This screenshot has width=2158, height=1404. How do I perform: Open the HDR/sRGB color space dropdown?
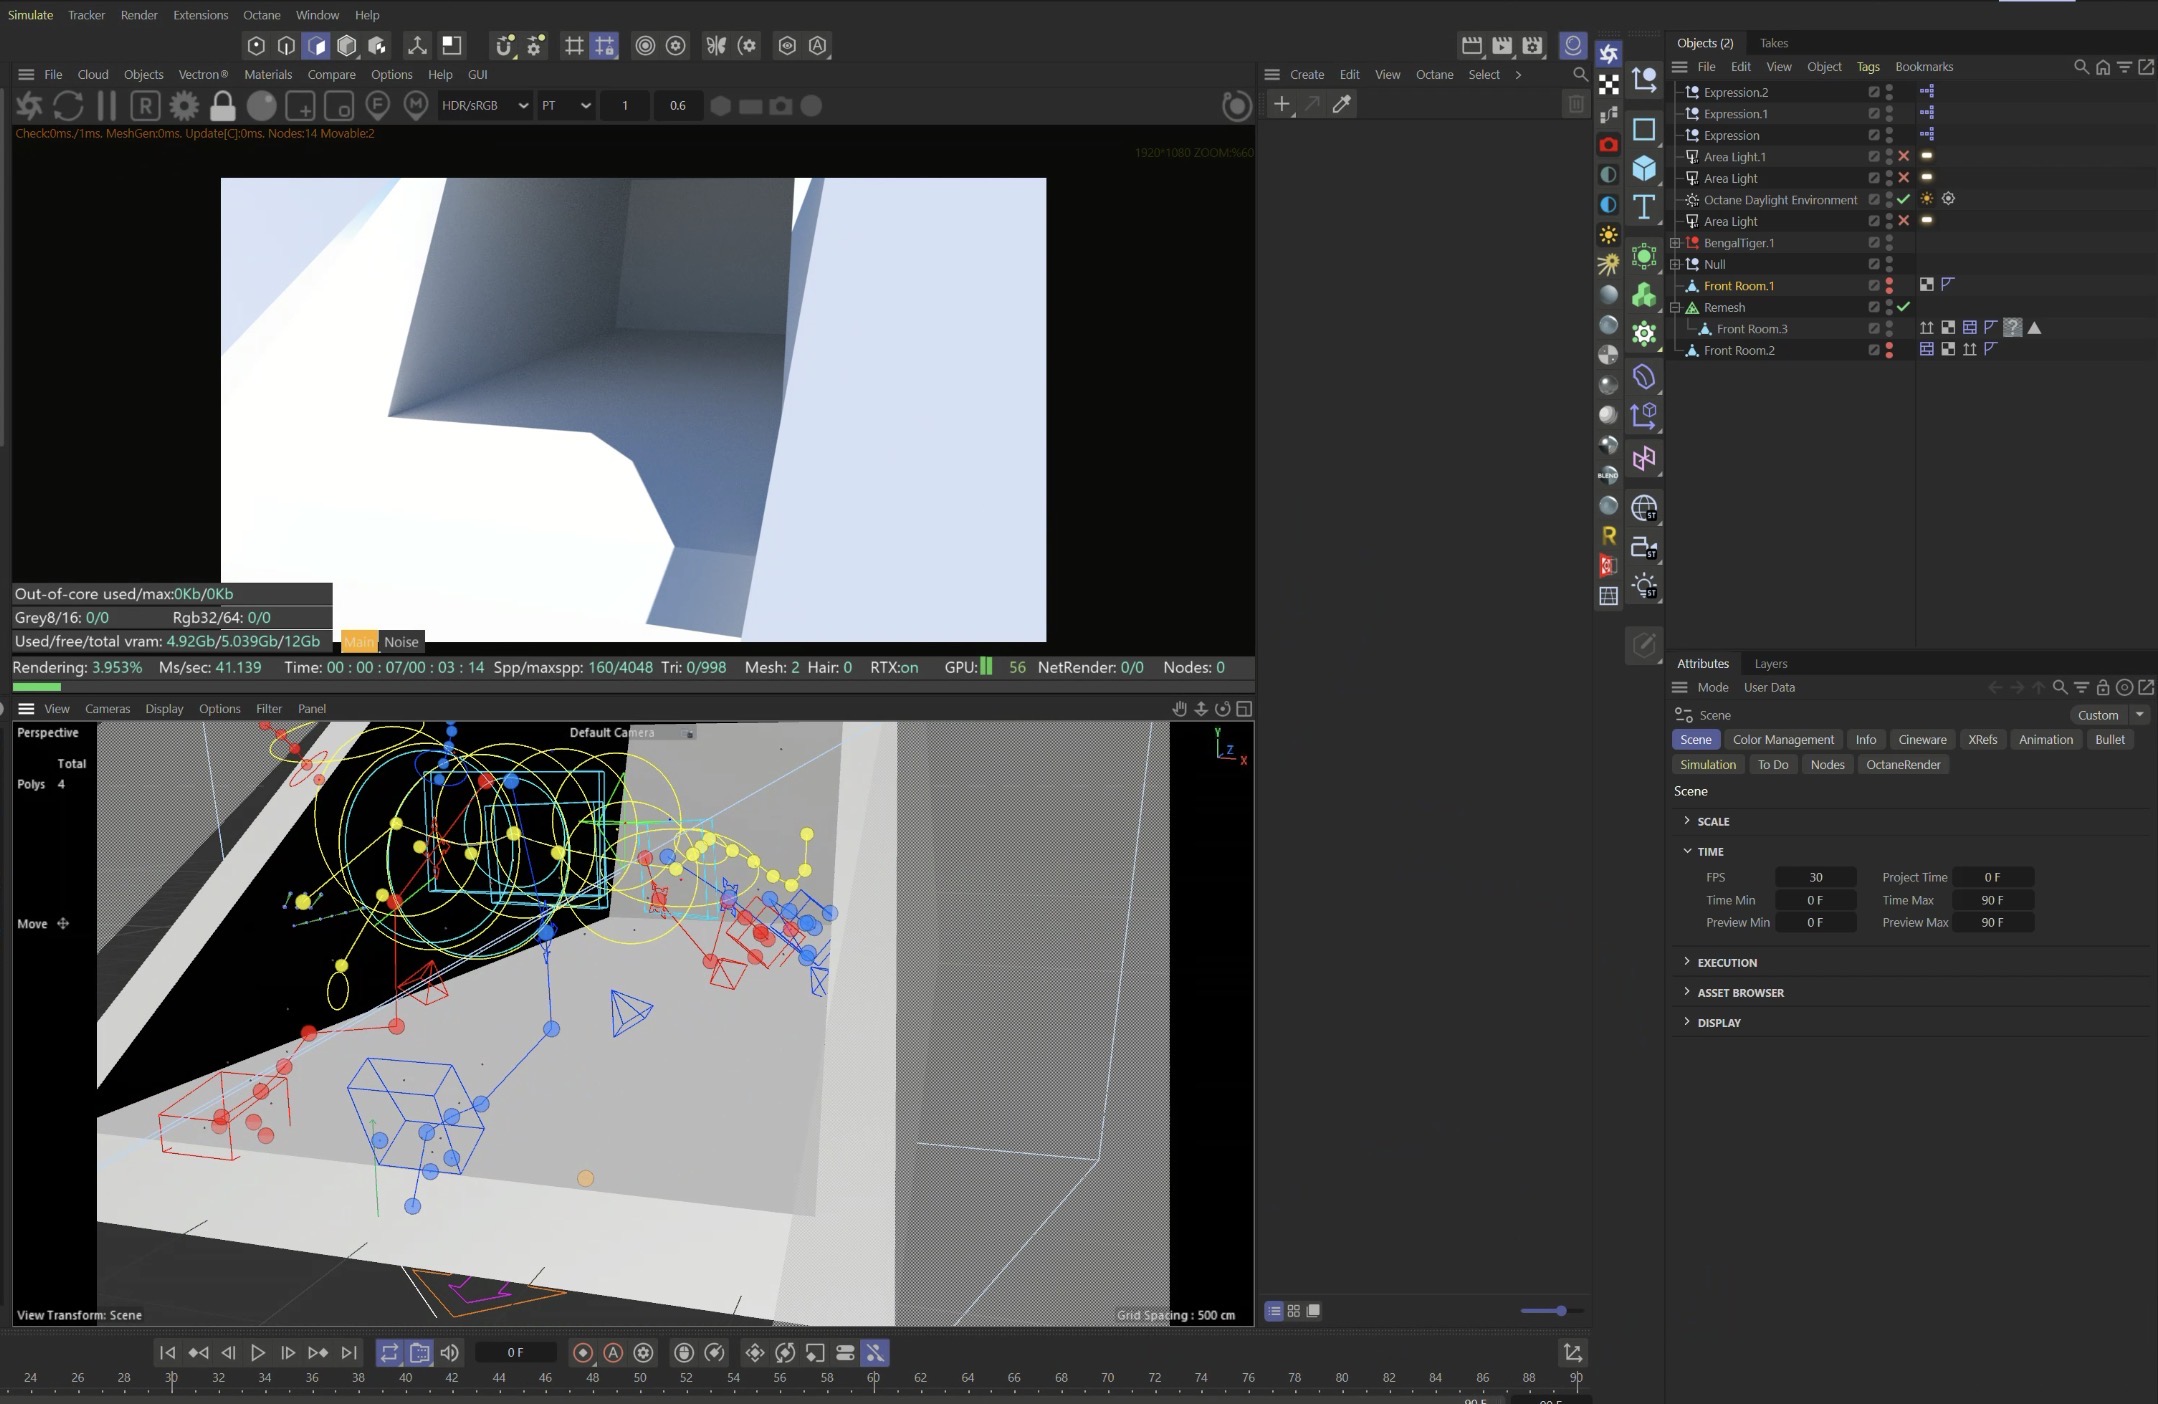click(485, 105)
